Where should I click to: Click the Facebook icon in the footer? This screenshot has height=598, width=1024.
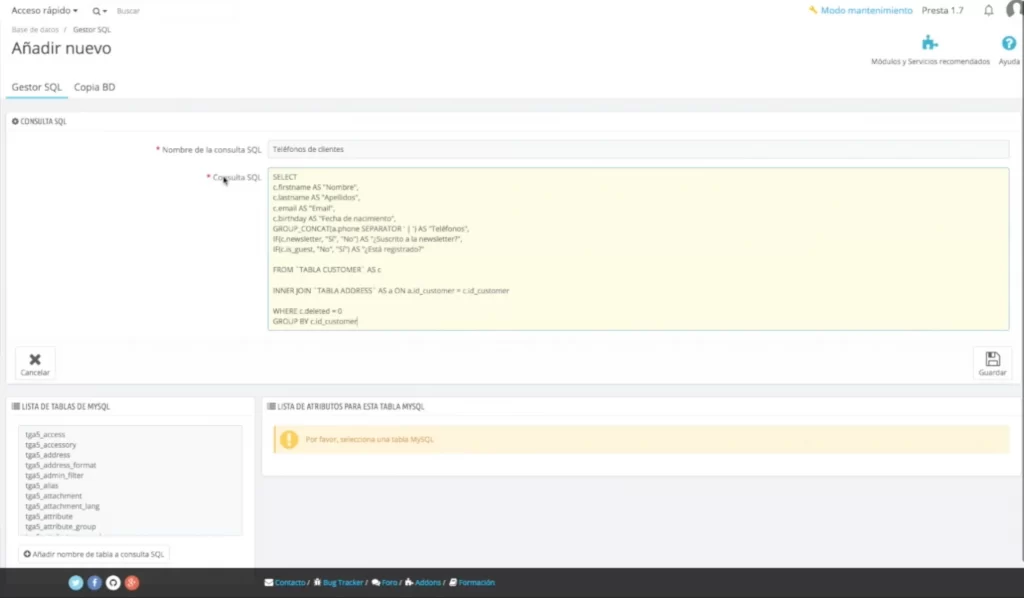point(94,582)
